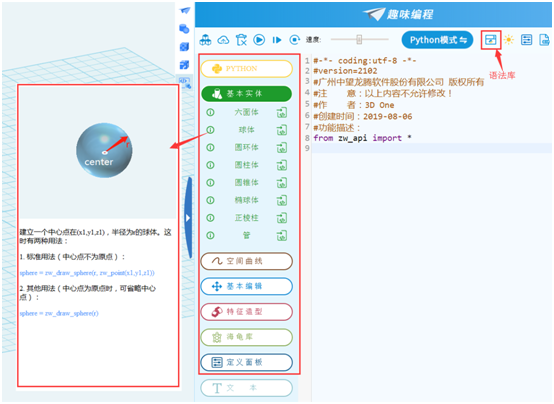Click the sun theme icon
554x404 pixels.
[x=508, y=40]
